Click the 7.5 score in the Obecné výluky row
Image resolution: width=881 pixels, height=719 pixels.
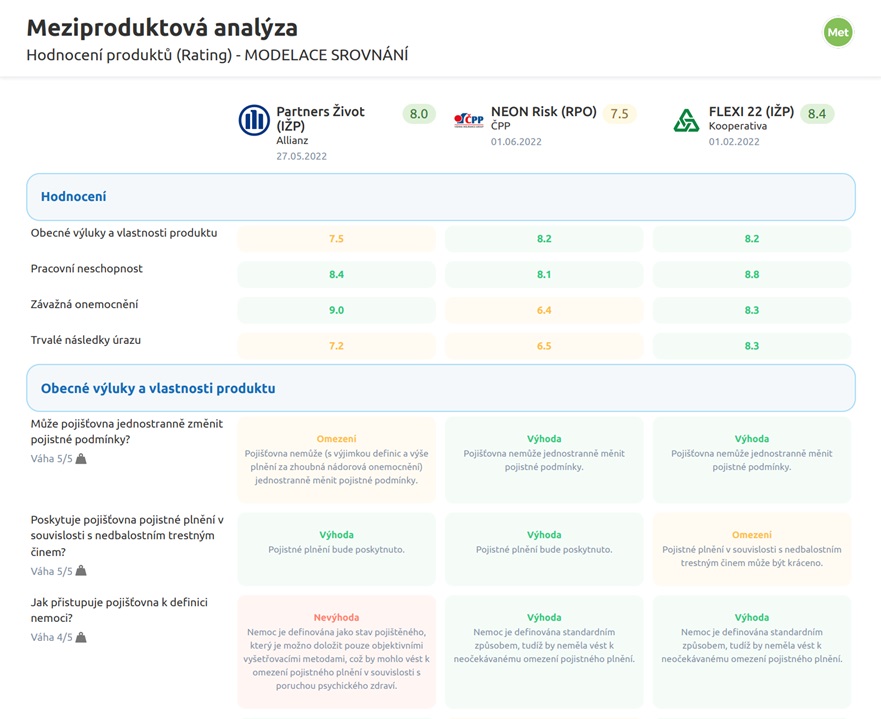pos(337,239)
